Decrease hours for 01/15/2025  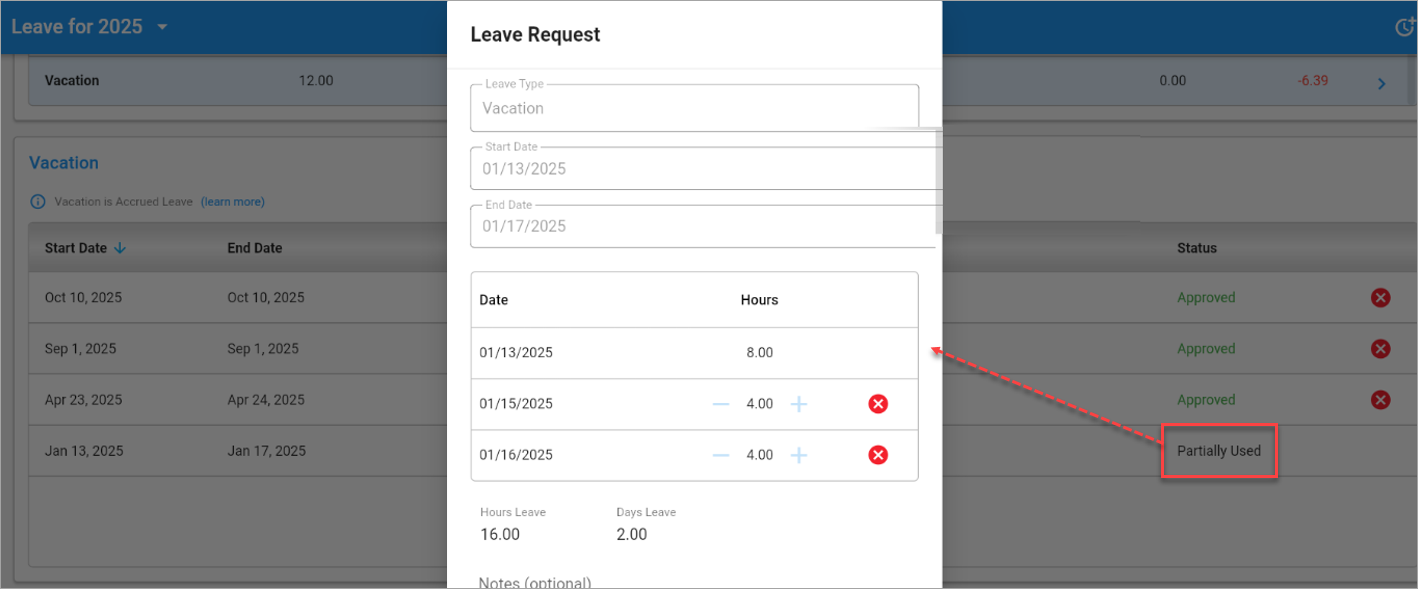click(721, 404)
